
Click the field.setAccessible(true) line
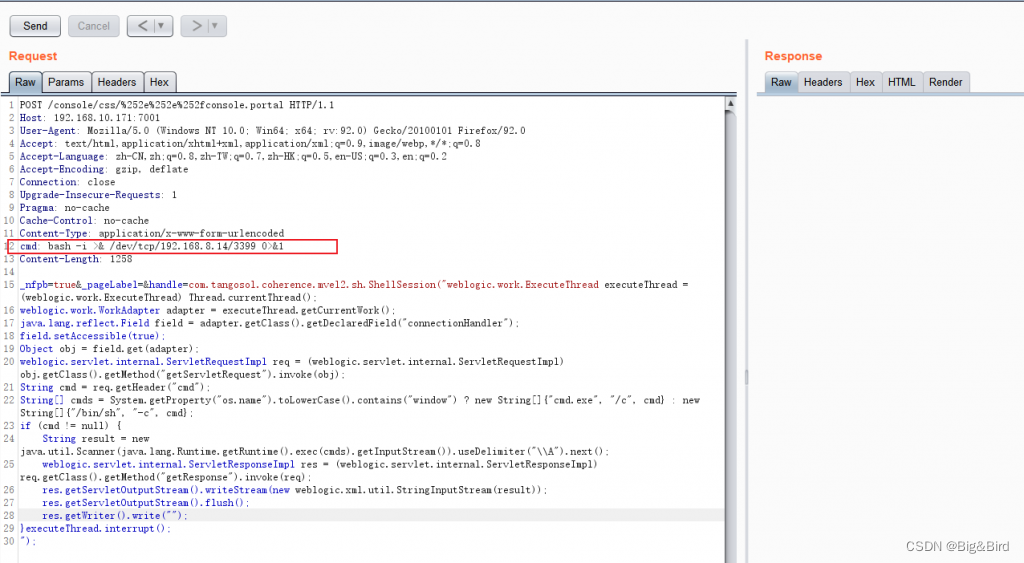click(x=92, y=336)
